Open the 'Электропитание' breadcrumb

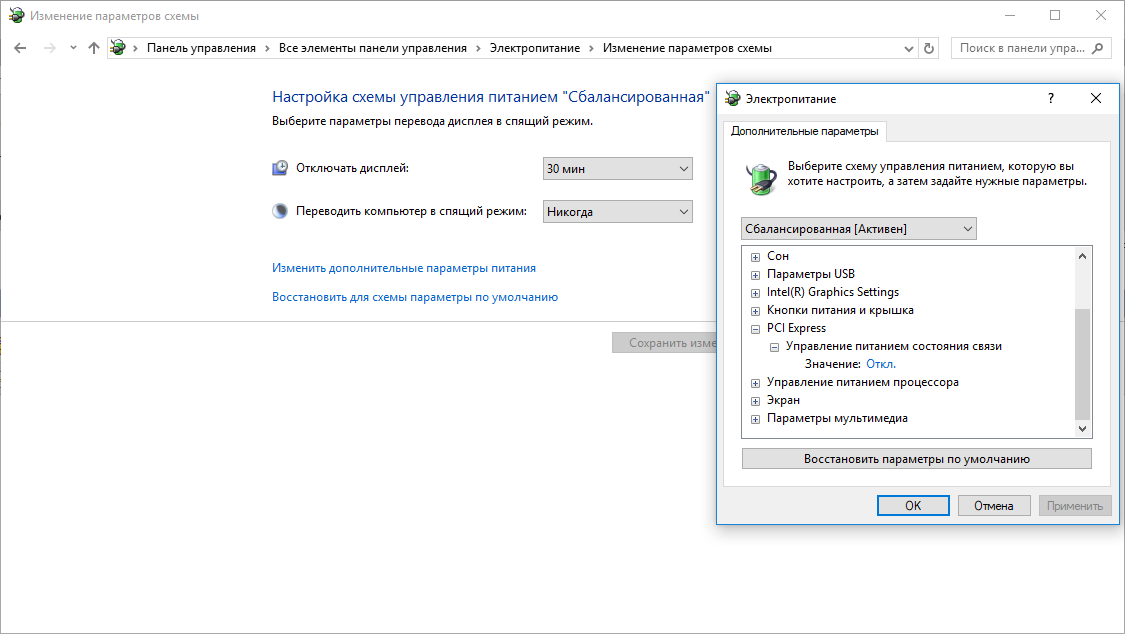point(535,48)
